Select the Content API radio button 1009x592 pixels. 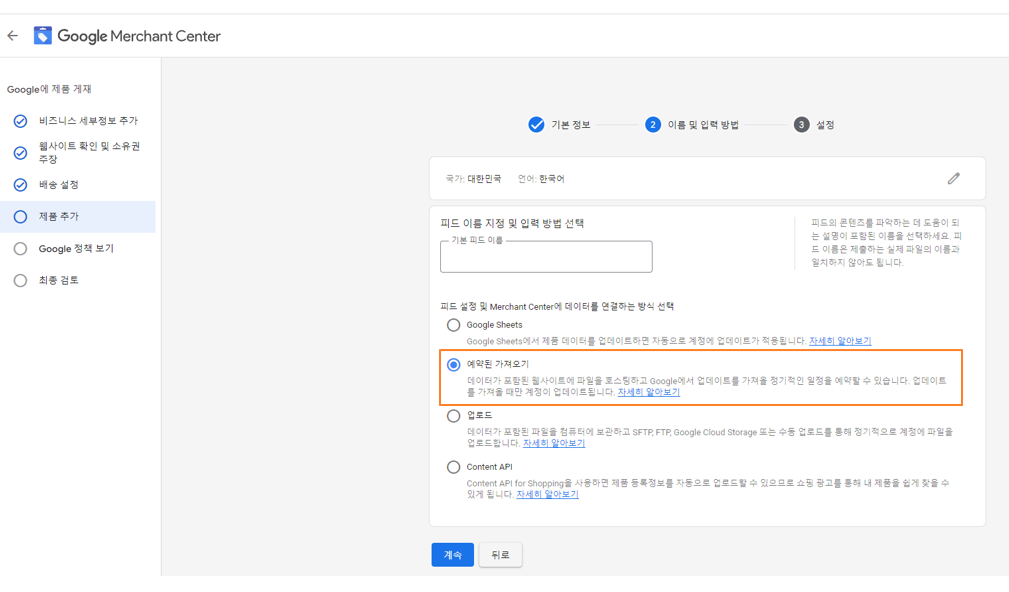click(x=453, y=467)
